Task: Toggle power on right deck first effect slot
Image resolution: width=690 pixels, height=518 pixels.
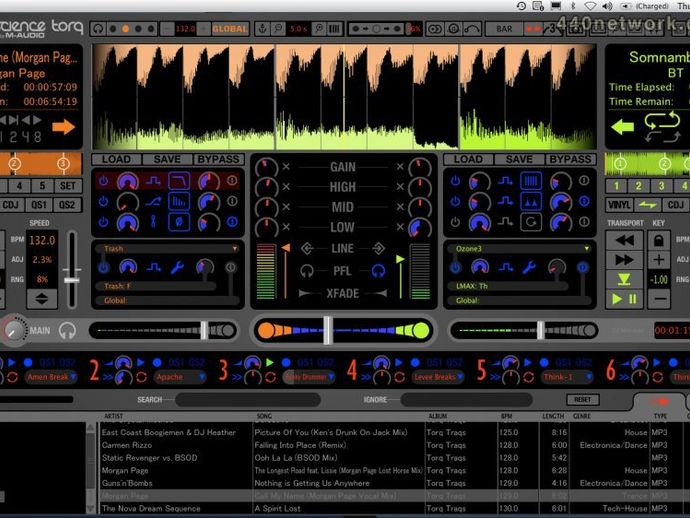Action: tap(455, 181)
